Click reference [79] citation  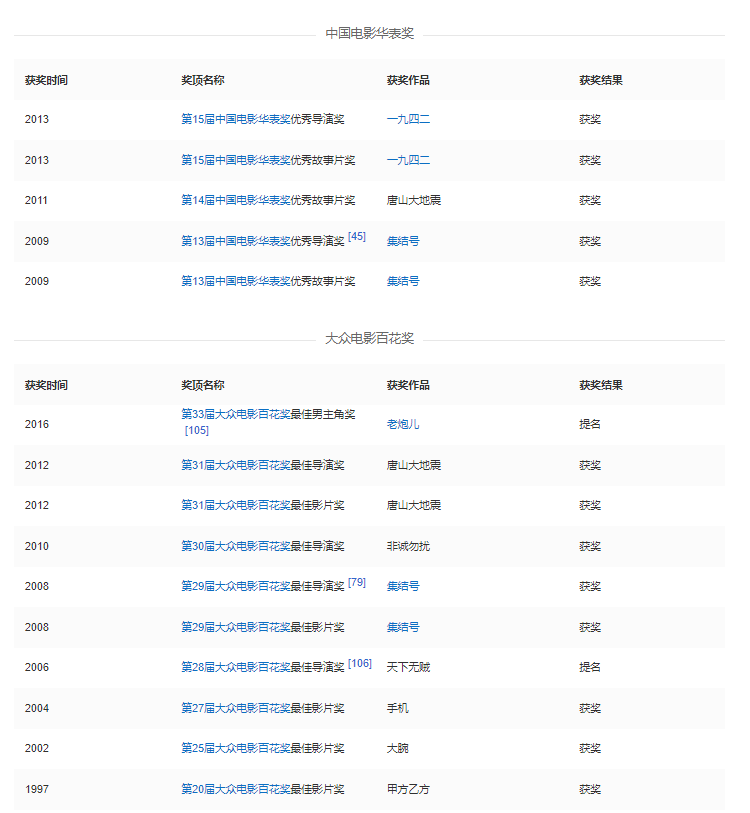(x=357, y=582)
